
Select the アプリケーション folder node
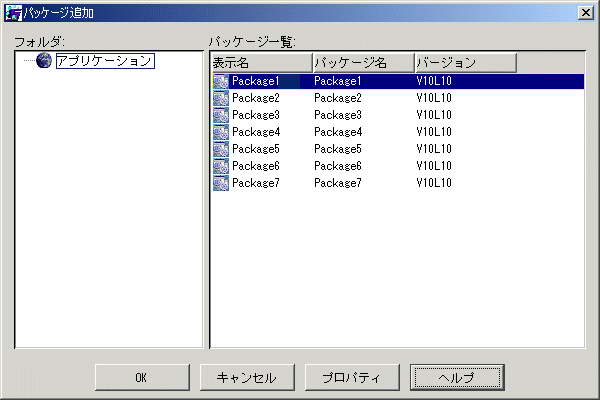(x=105, y=61)
